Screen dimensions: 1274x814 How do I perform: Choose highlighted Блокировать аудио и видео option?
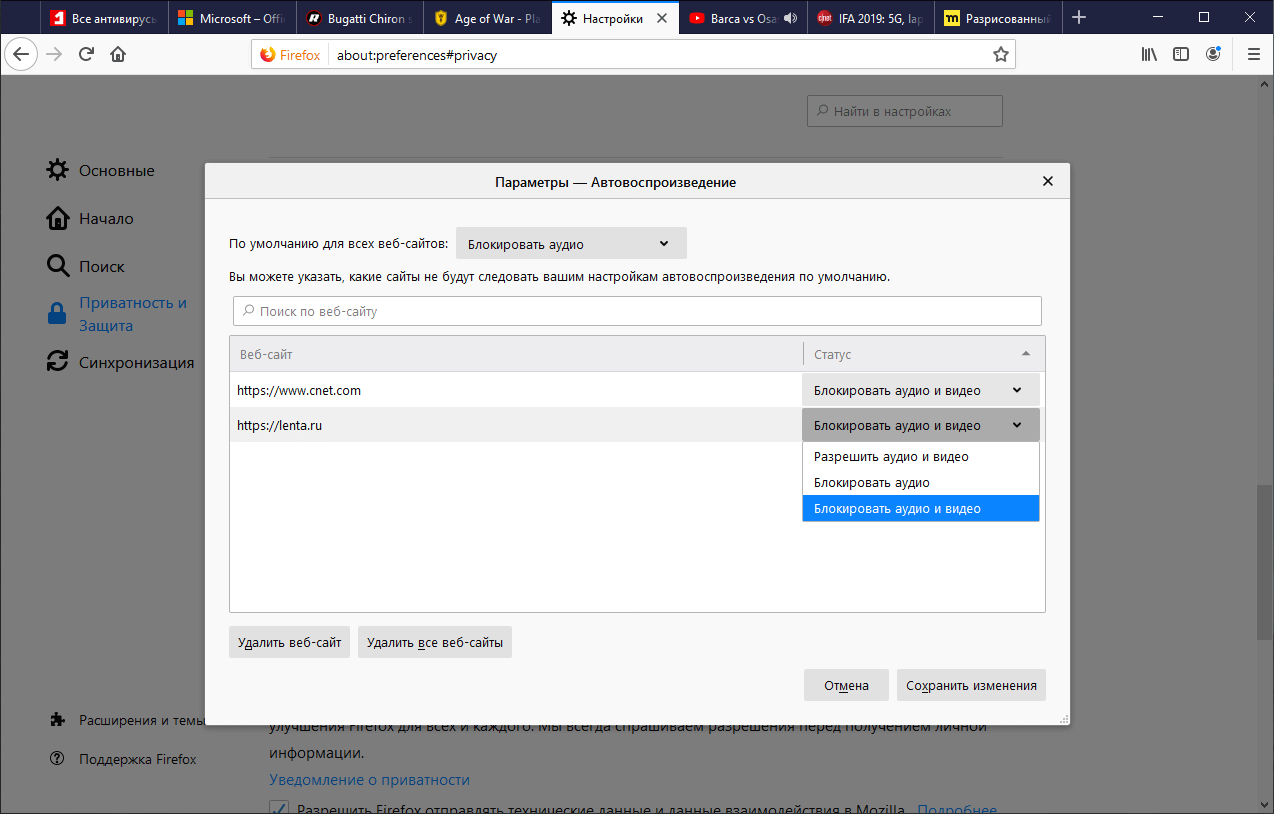[x=921, y=509]
